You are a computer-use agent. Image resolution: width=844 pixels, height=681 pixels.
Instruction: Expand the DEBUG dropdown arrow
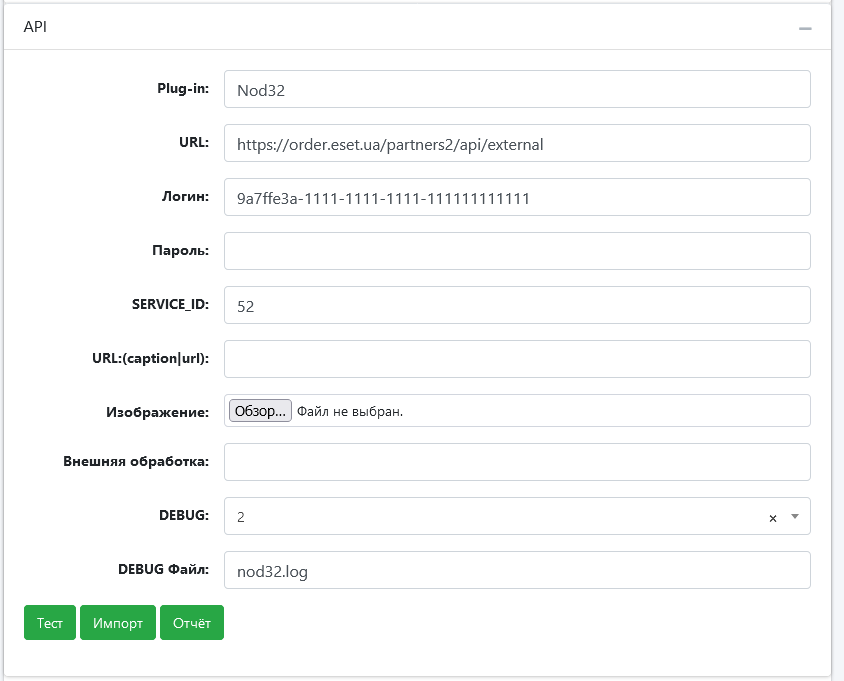[x=794, y=516]
